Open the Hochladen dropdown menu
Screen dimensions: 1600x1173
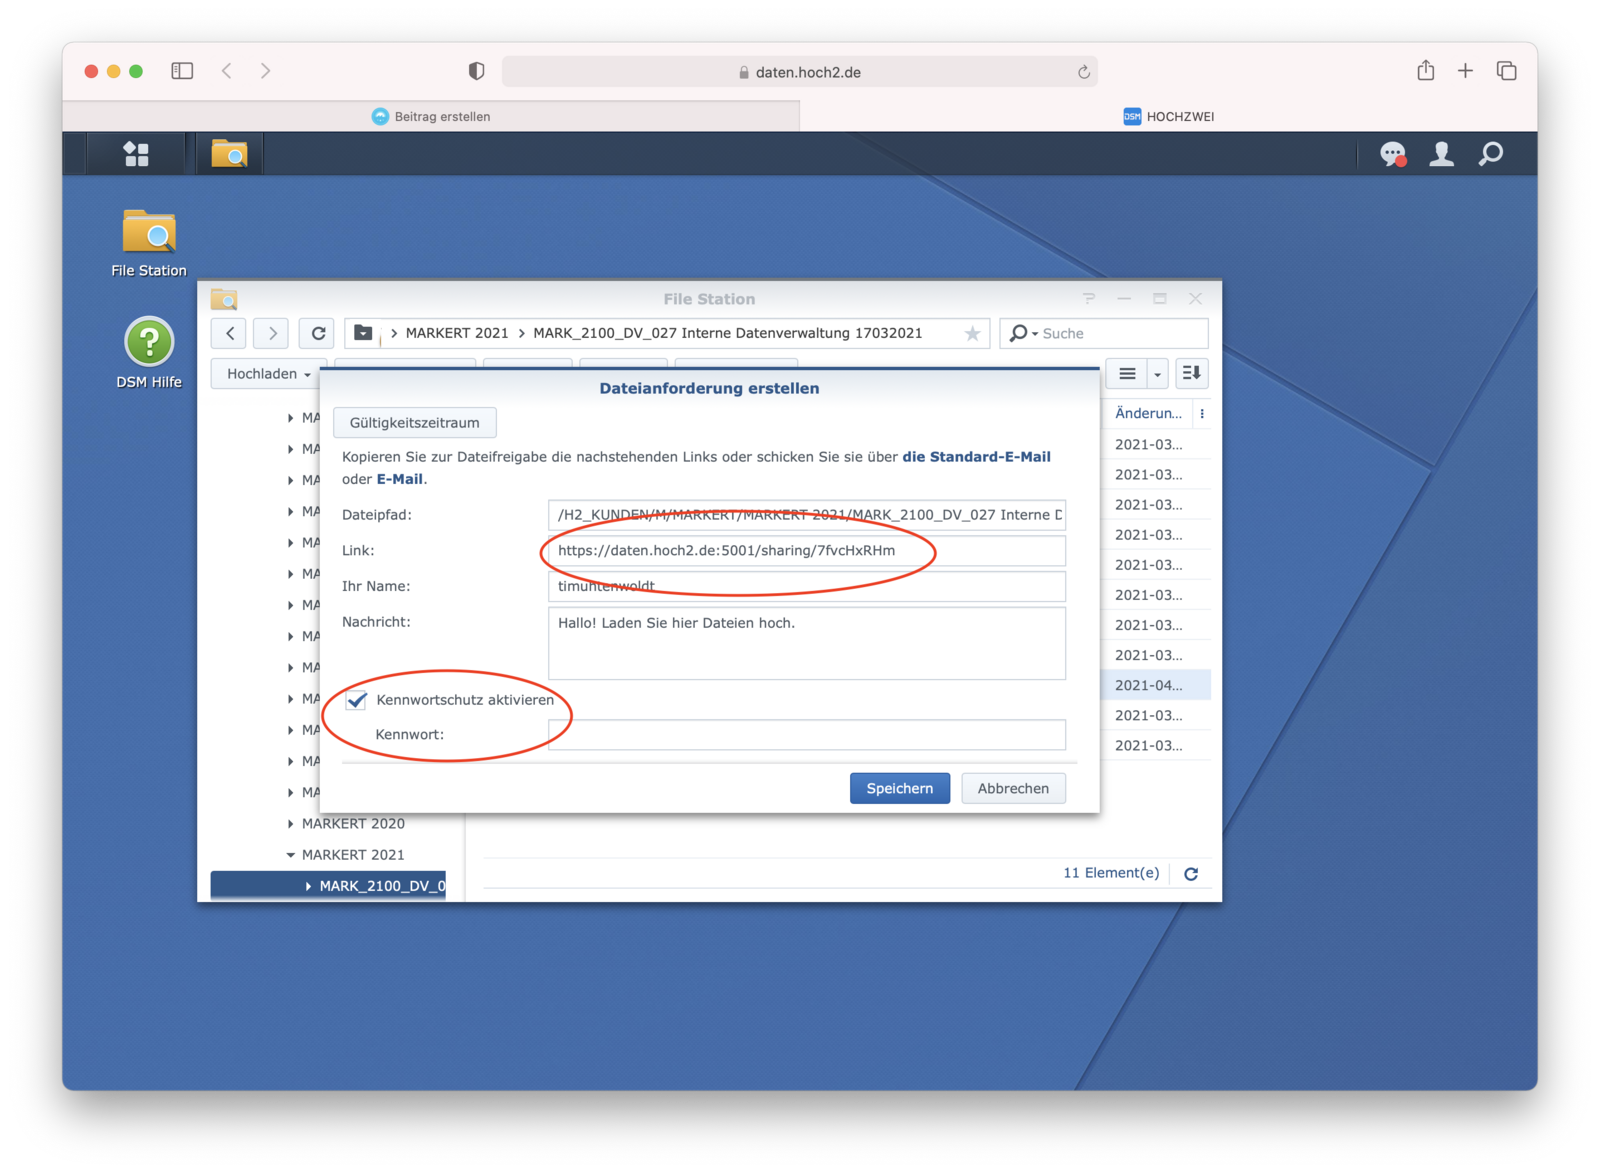coord(268,374)
